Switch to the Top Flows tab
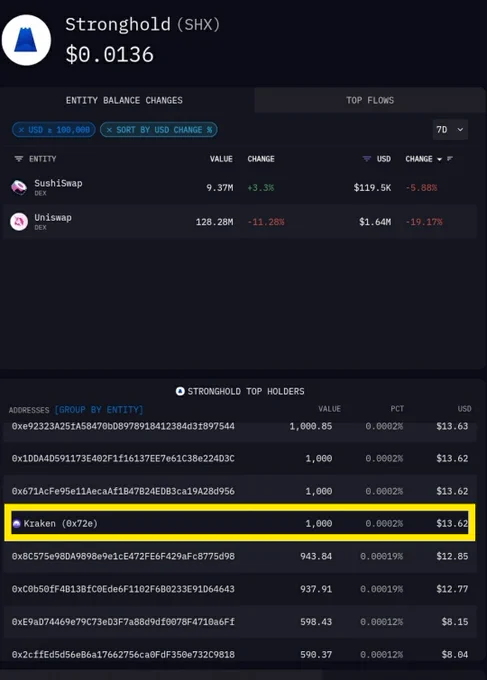The height and width of the screenshot is (680, 487). point(370,100)
